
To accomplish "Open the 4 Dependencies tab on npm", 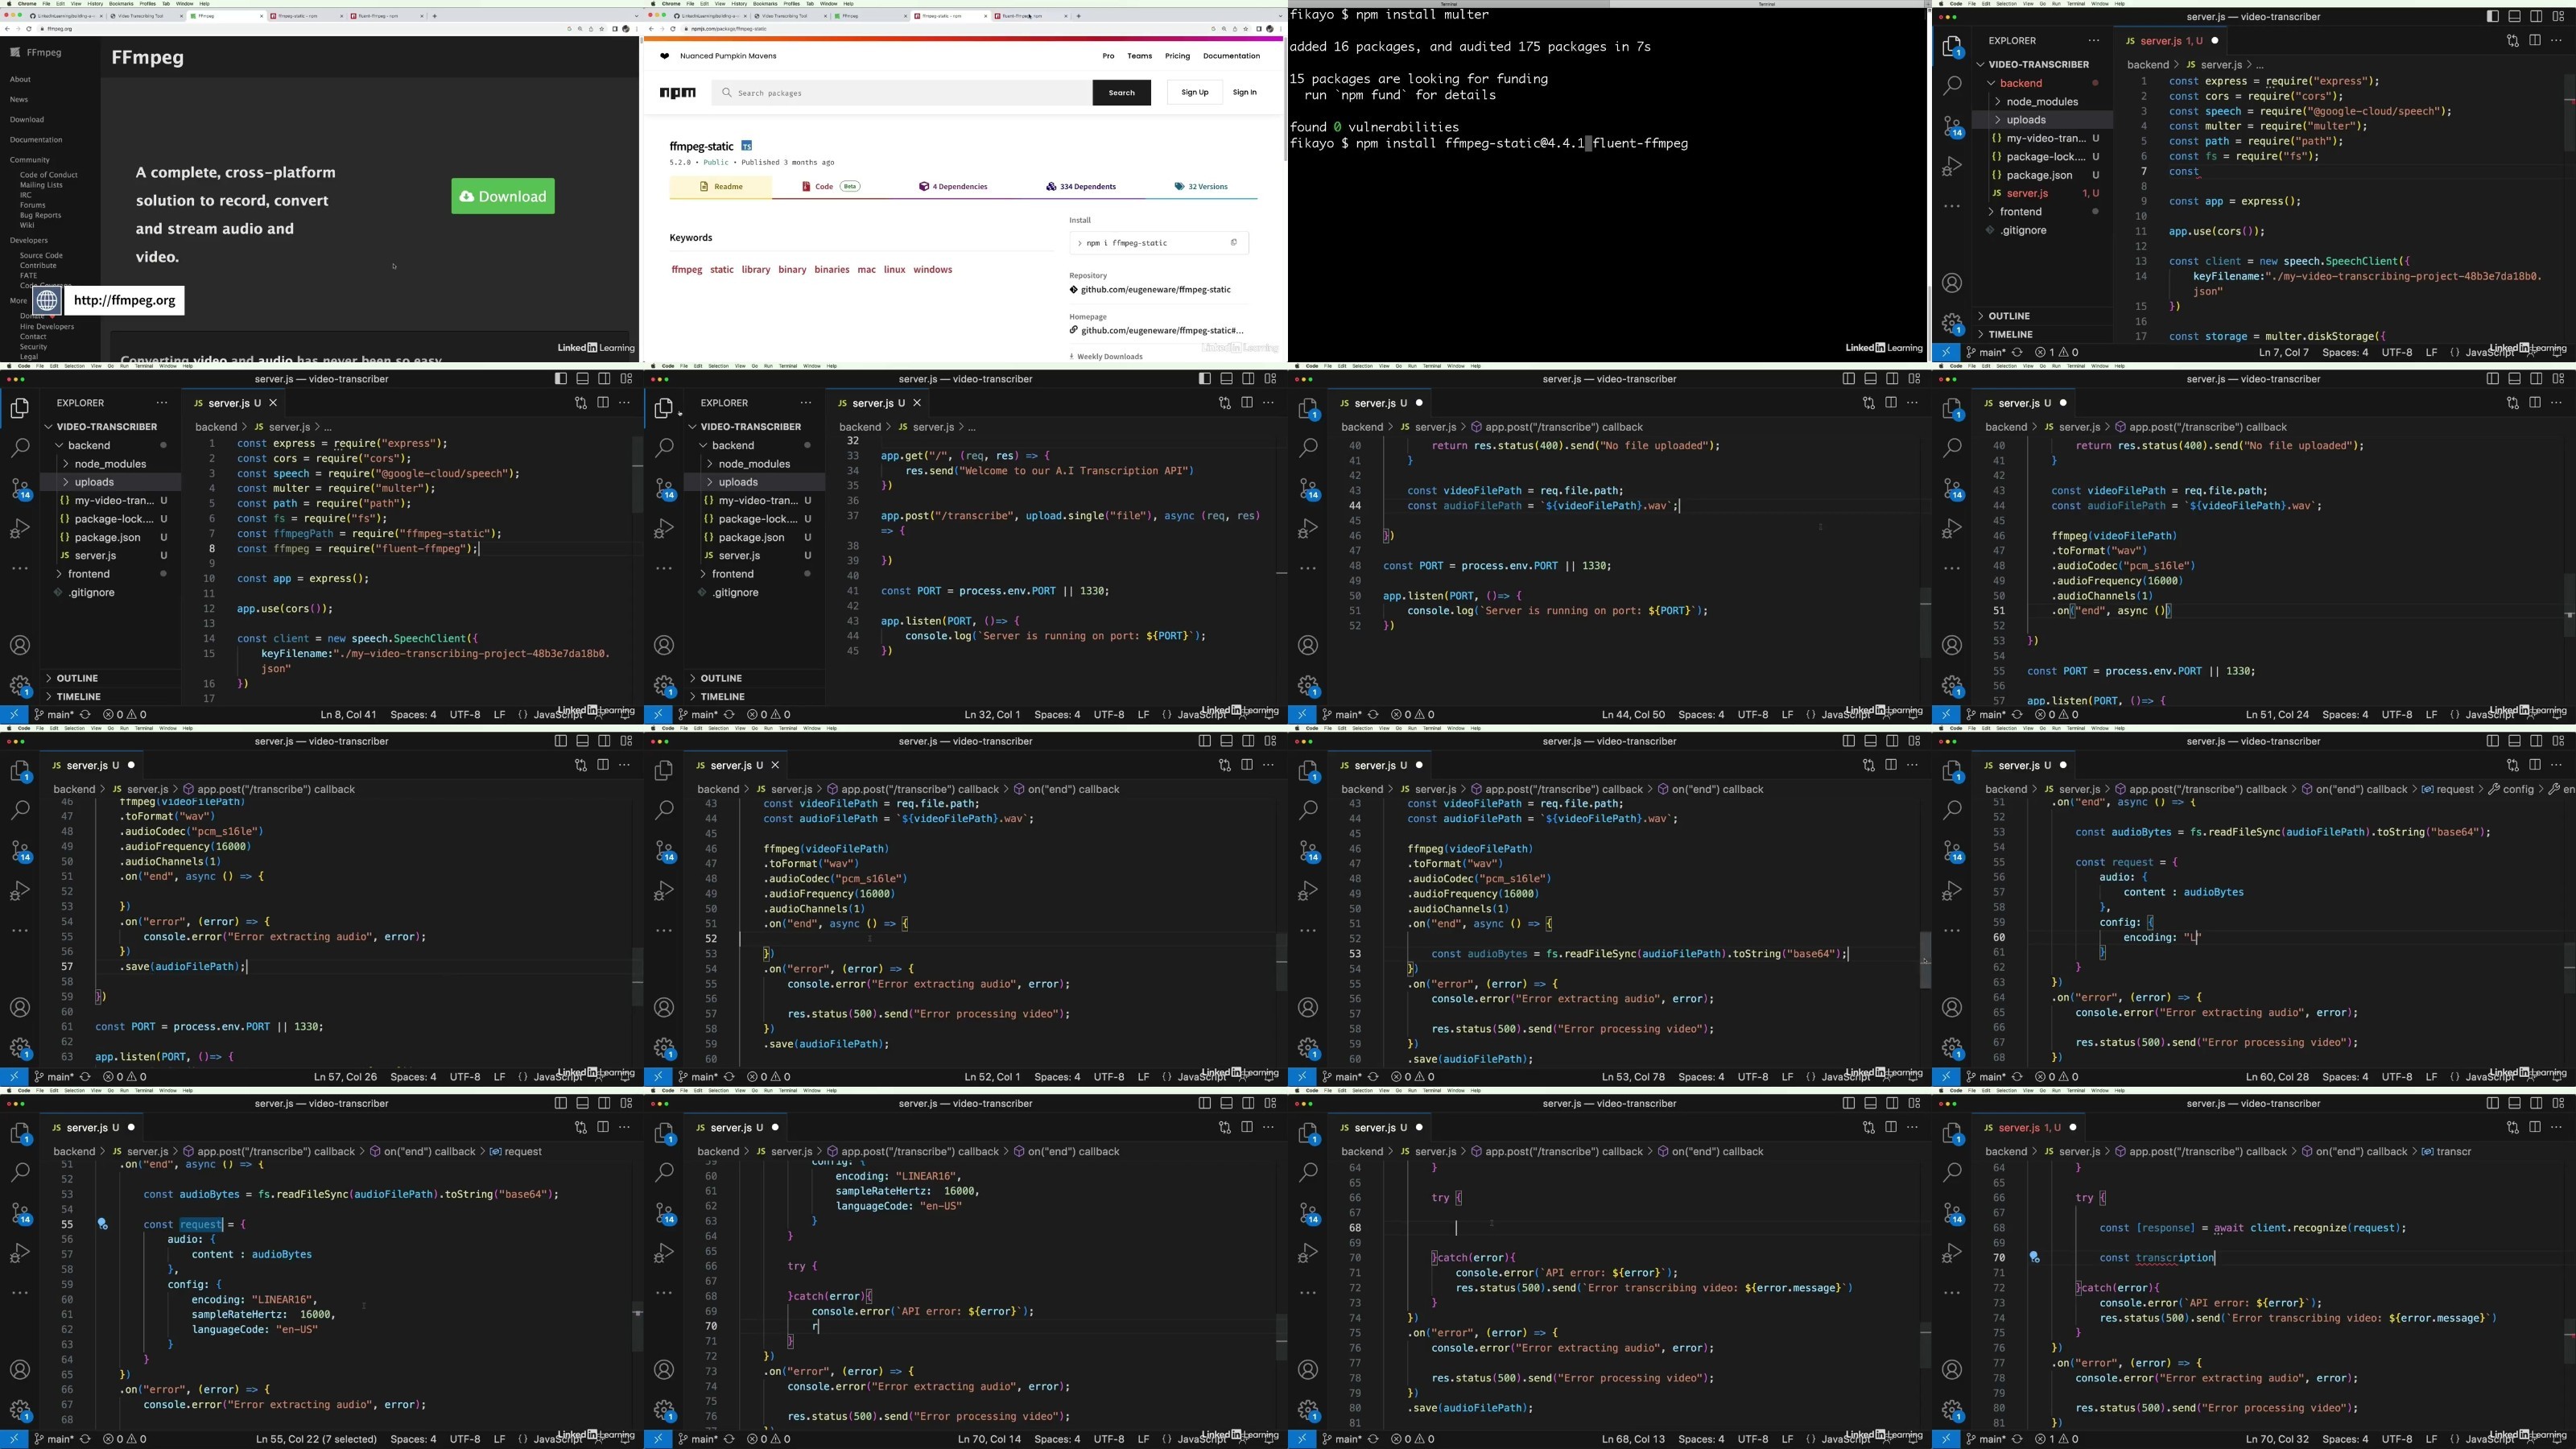I will point(953,187).
